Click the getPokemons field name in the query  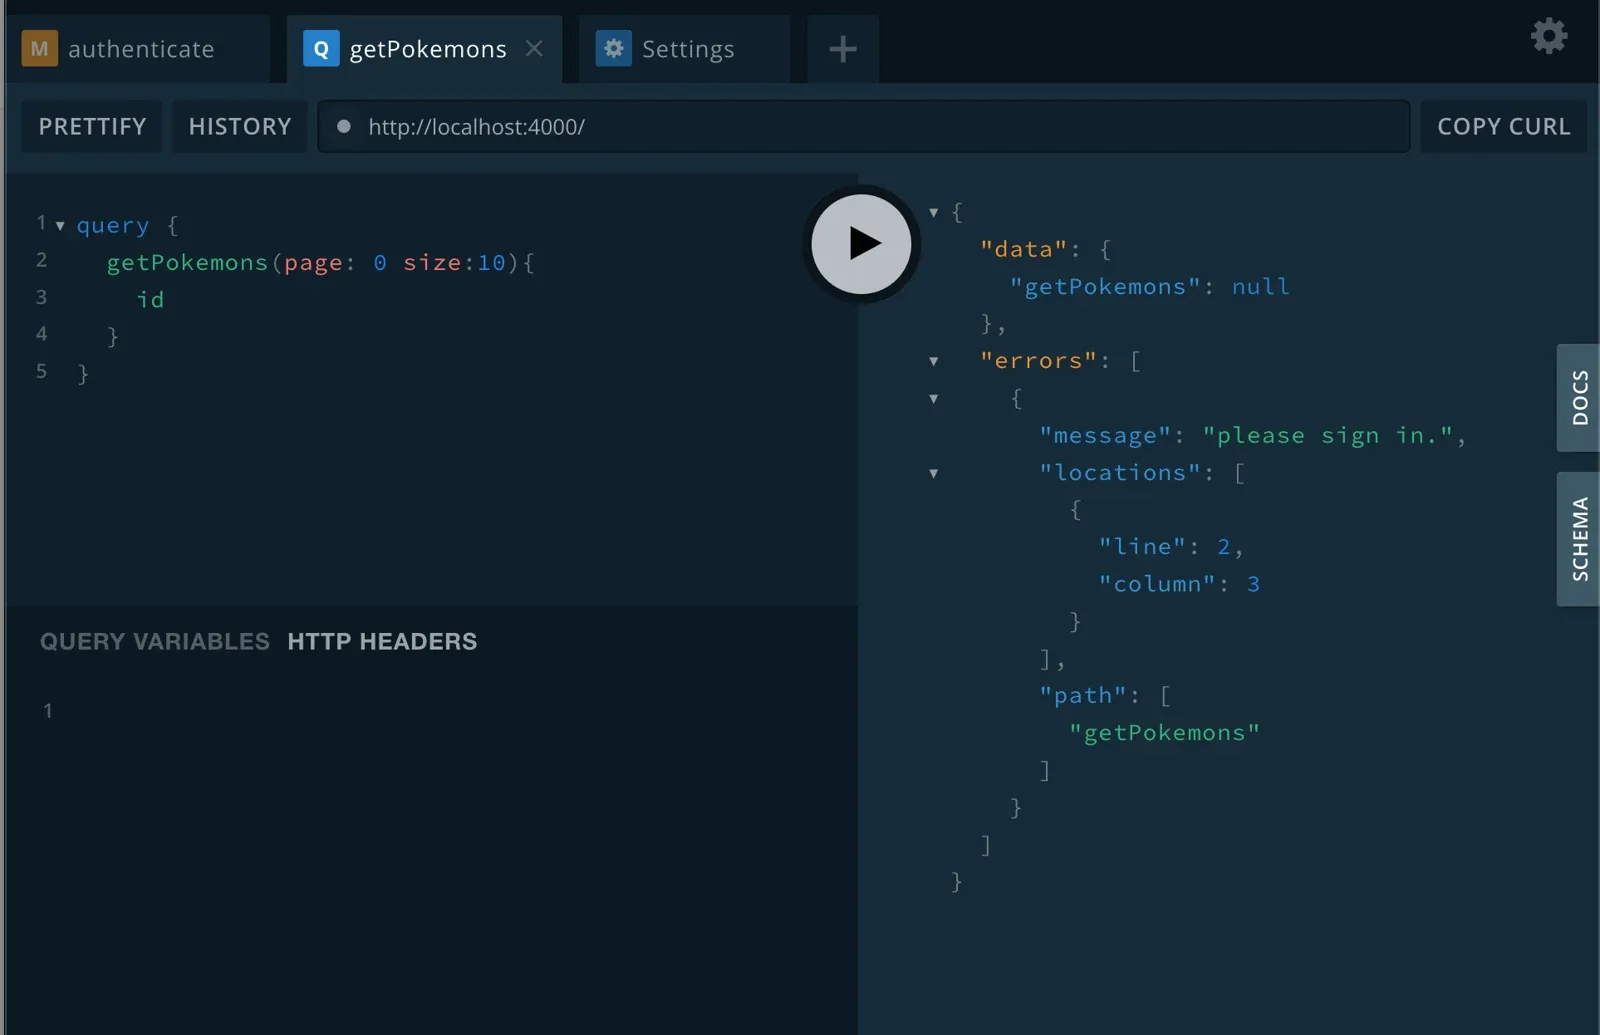[x=187, y=263]
